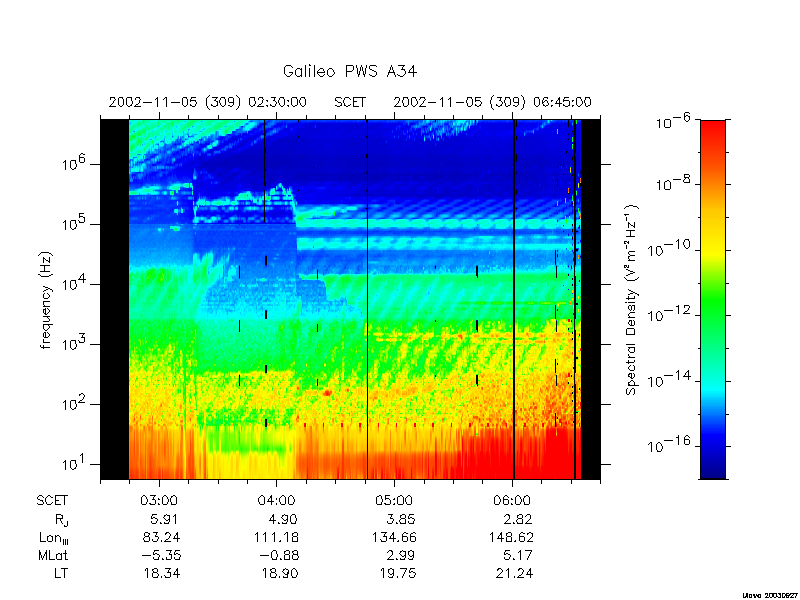Click the 'frequency (Hz)' axis label
Screen dimensions: 800x600
[46, 300]
